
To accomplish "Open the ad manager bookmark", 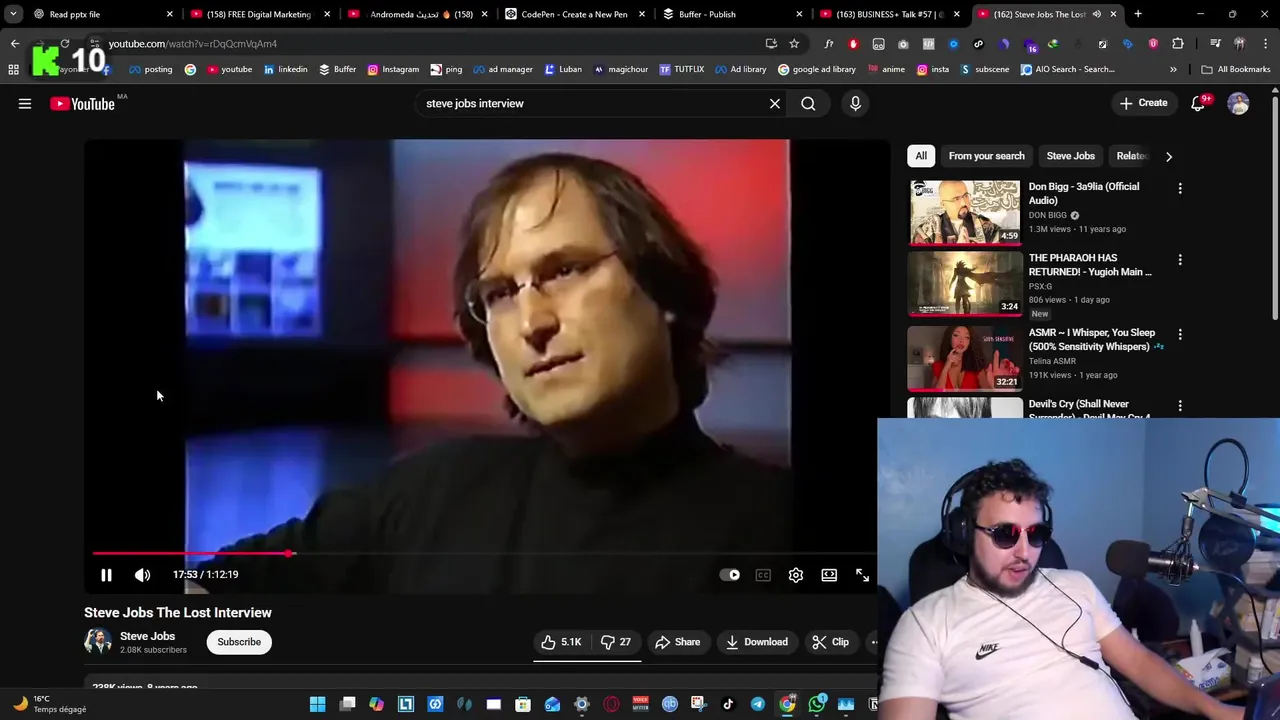I will pos(503,69).
